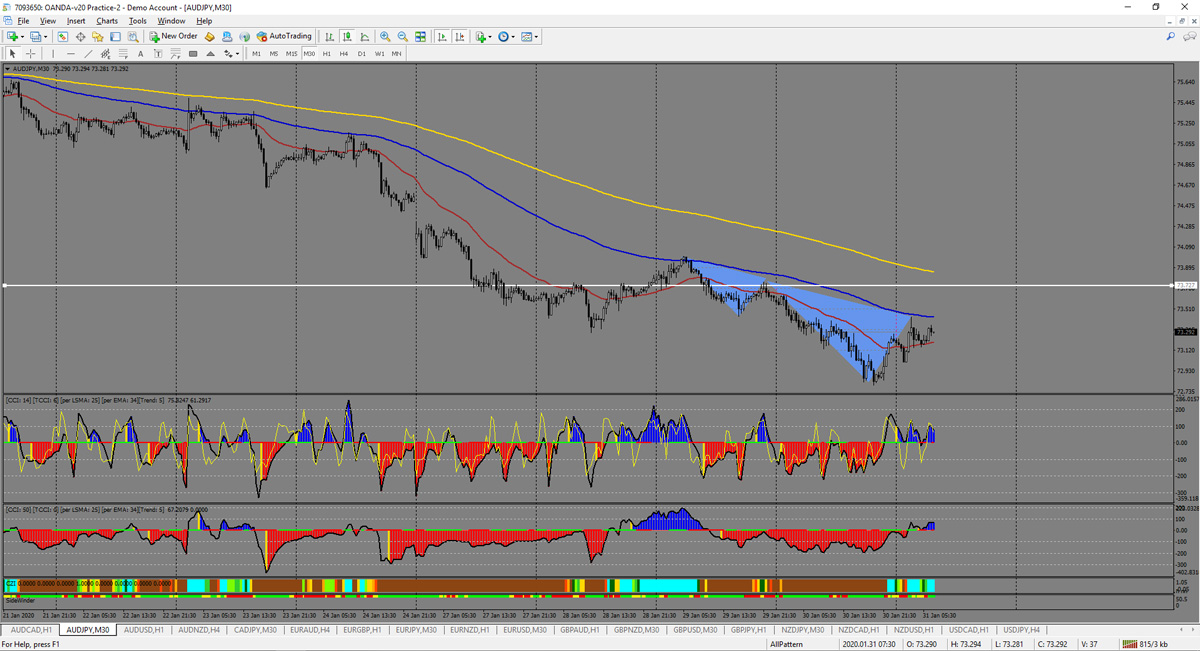Toggle chart Auto Scroll
Image resolution: width=1200 pixels, height=651 pixels.
click(x=442, y=37)
